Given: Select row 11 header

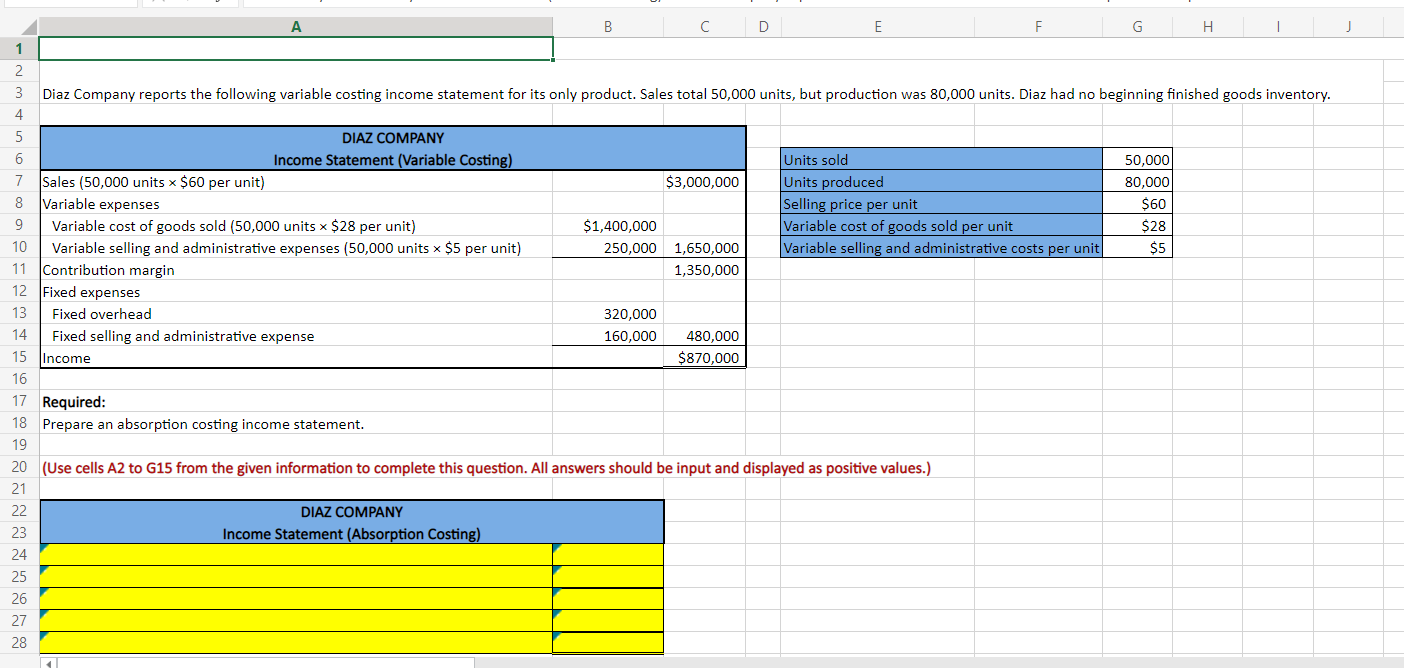Looking at the screenshot, I should pyautogui.click(x=19, y=270).
